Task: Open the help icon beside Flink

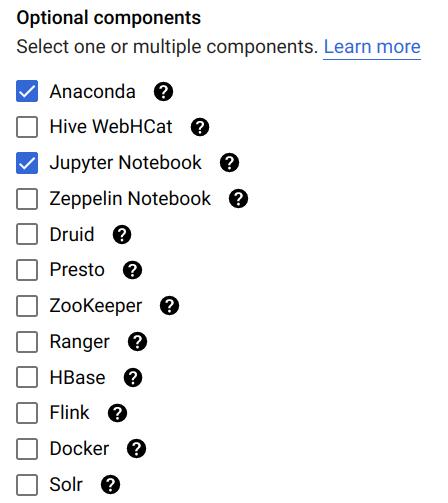Action: 117,413
